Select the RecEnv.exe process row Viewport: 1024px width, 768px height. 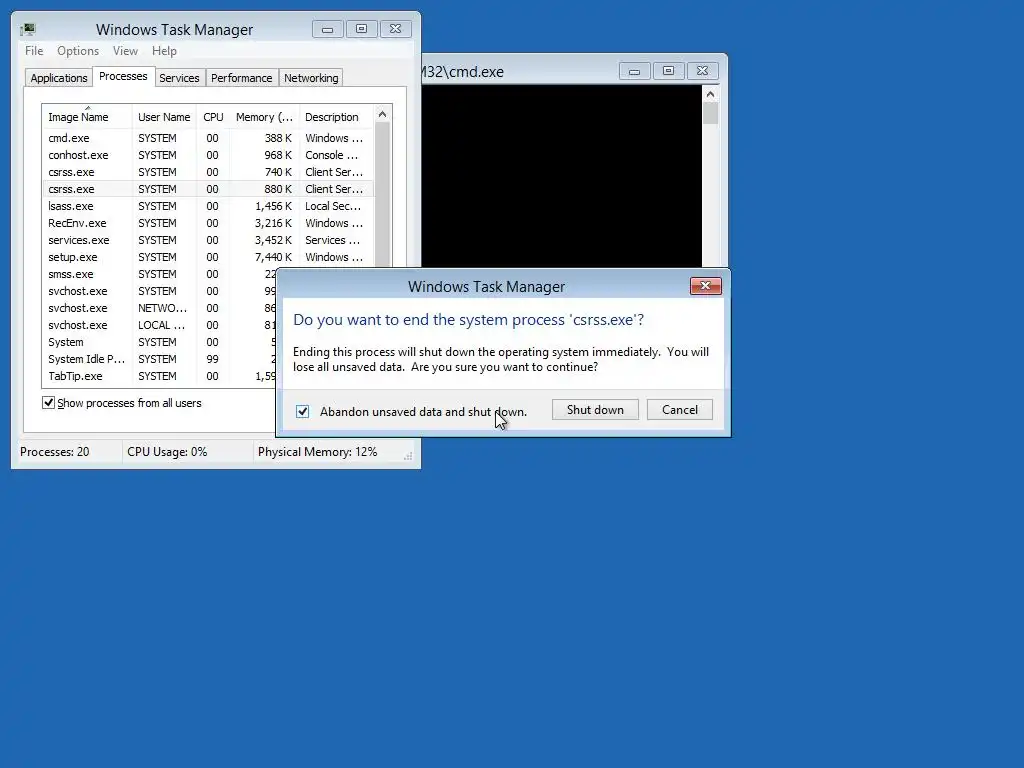[x=208, y=223]
